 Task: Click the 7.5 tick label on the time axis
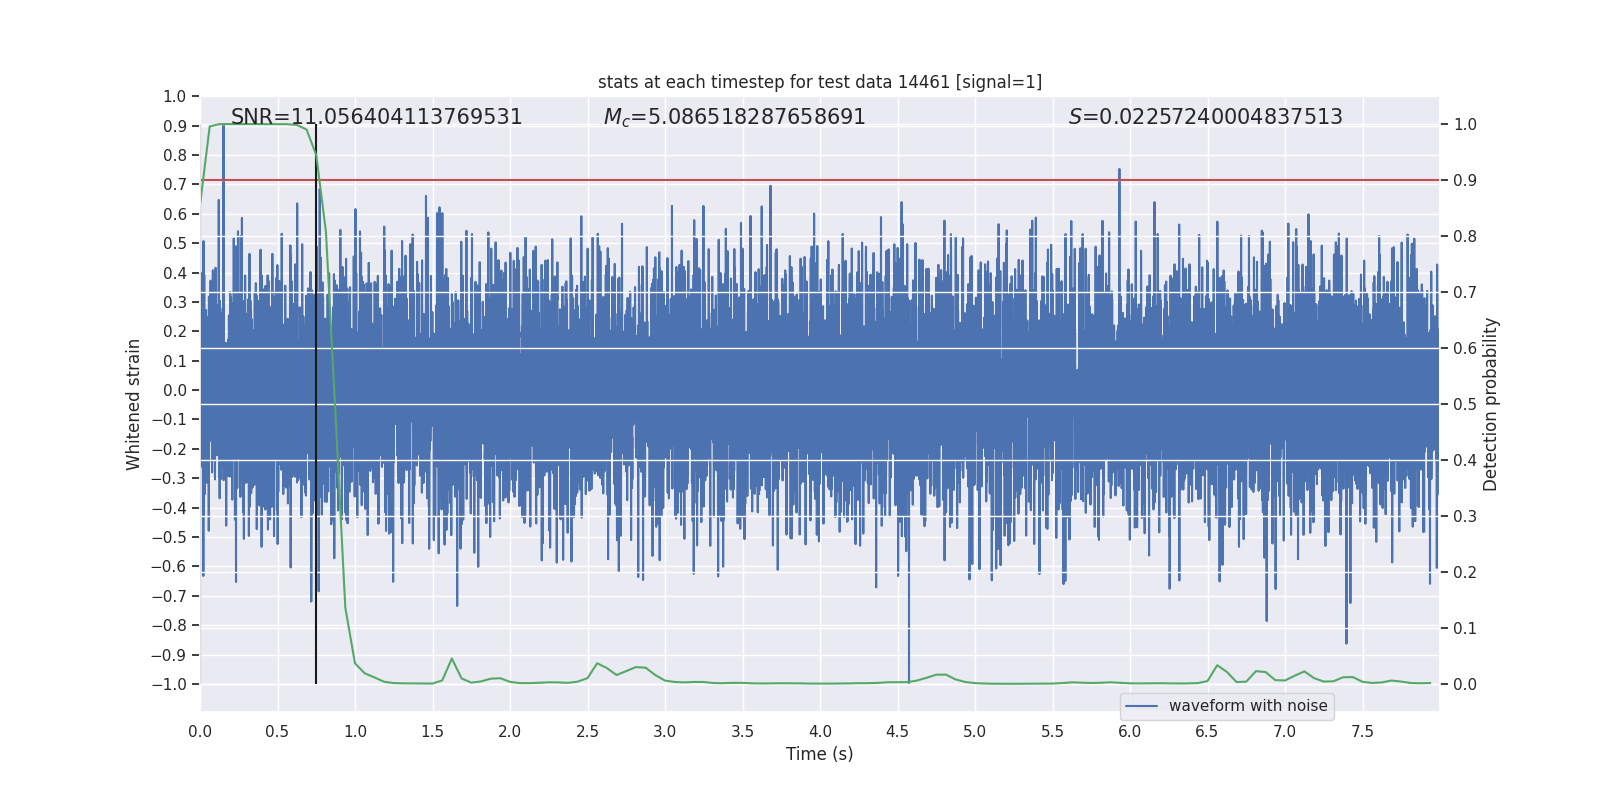1362,732
